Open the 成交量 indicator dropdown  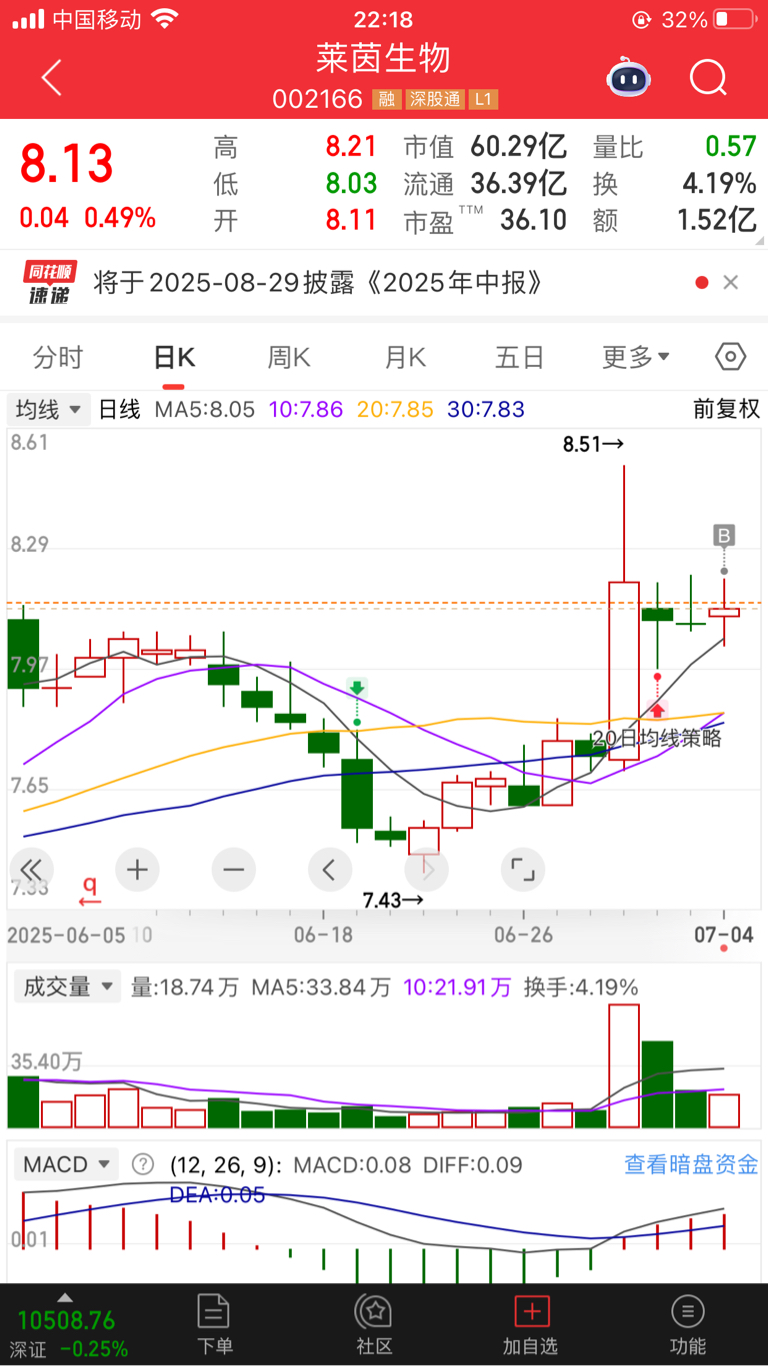[x=66, y=987]
